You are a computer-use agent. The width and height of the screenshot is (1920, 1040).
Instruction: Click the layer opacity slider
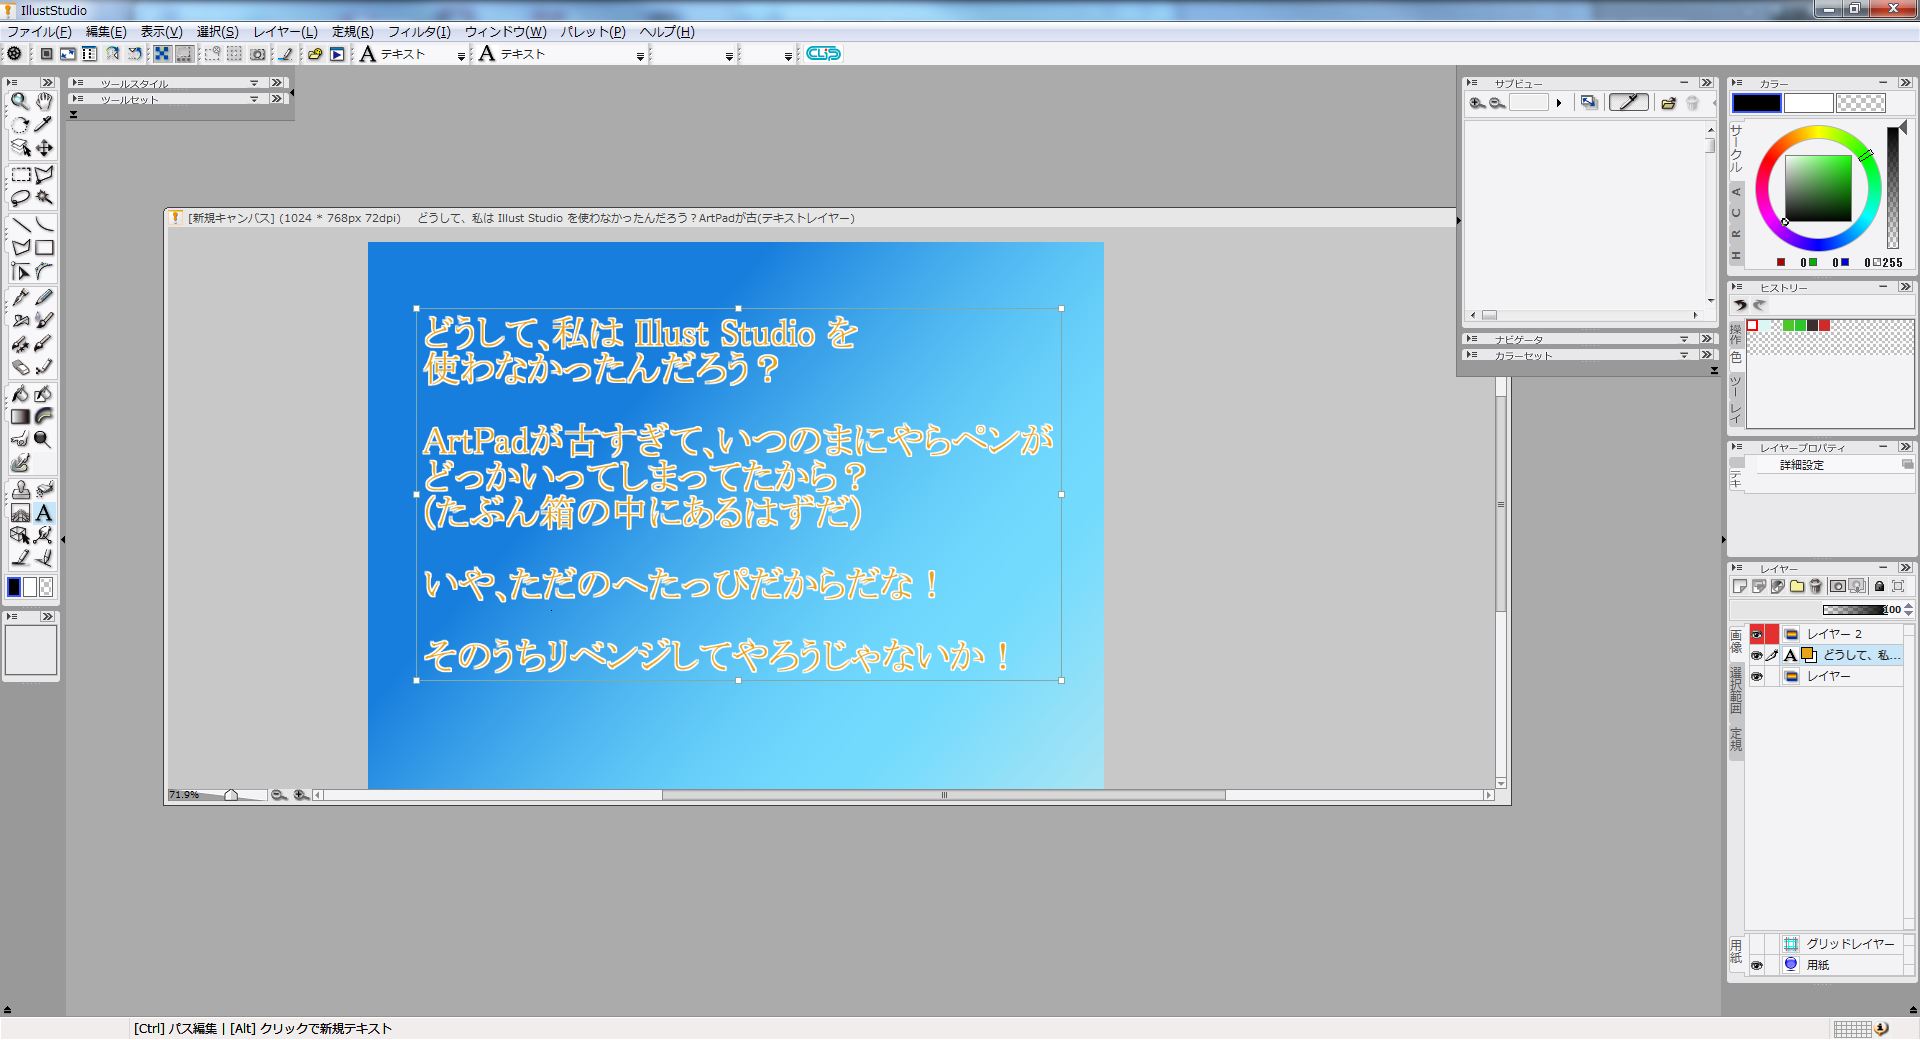1853,610
